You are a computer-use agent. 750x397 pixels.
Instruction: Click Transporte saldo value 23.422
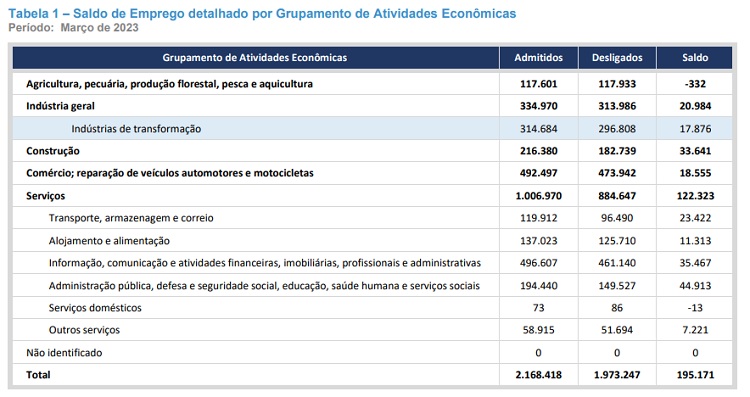[x=695, y=218]
